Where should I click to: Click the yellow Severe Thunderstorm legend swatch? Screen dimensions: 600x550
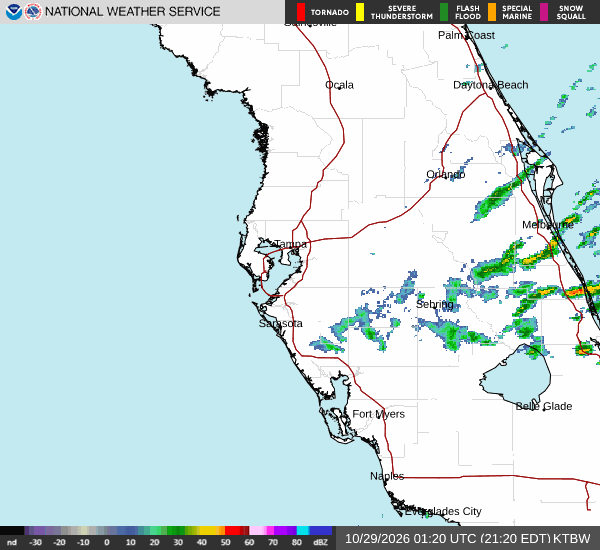point(360,12)
